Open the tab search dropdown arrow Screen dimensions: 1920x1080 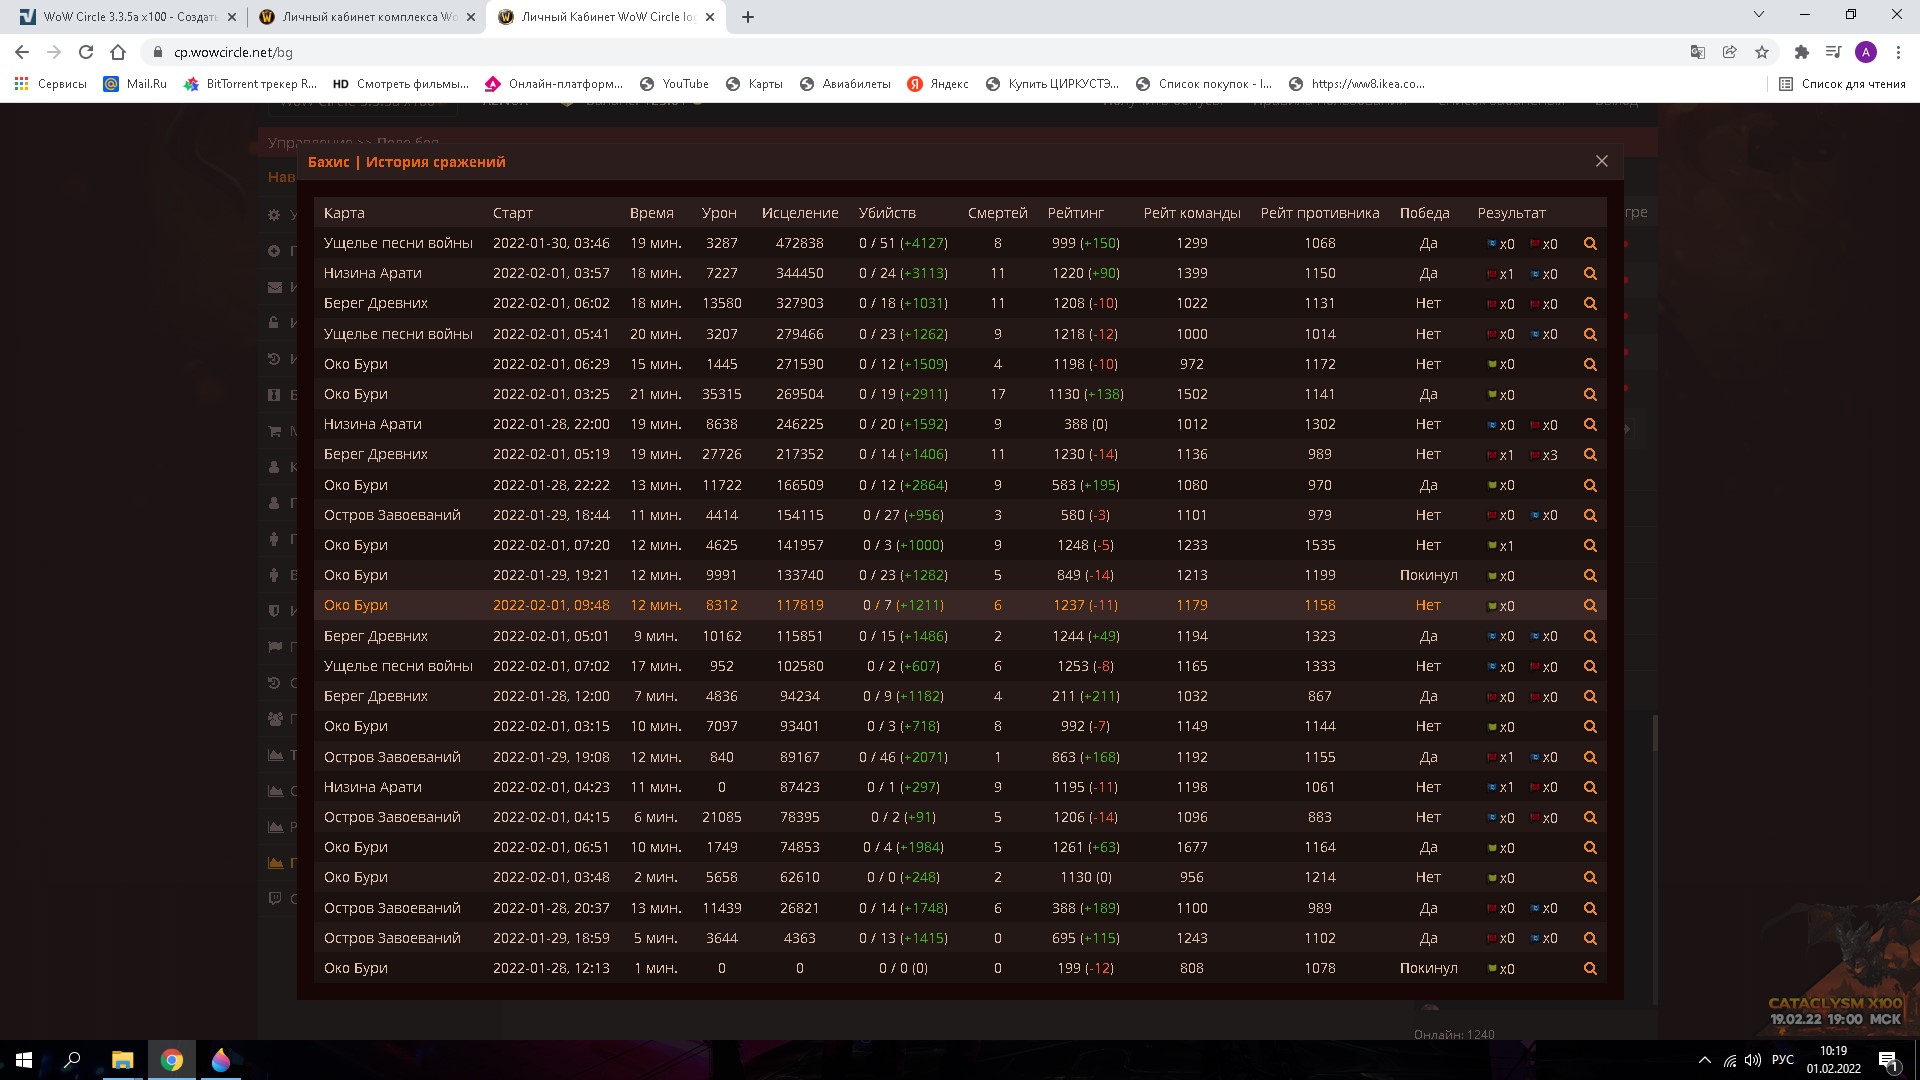click(1759, 15)
